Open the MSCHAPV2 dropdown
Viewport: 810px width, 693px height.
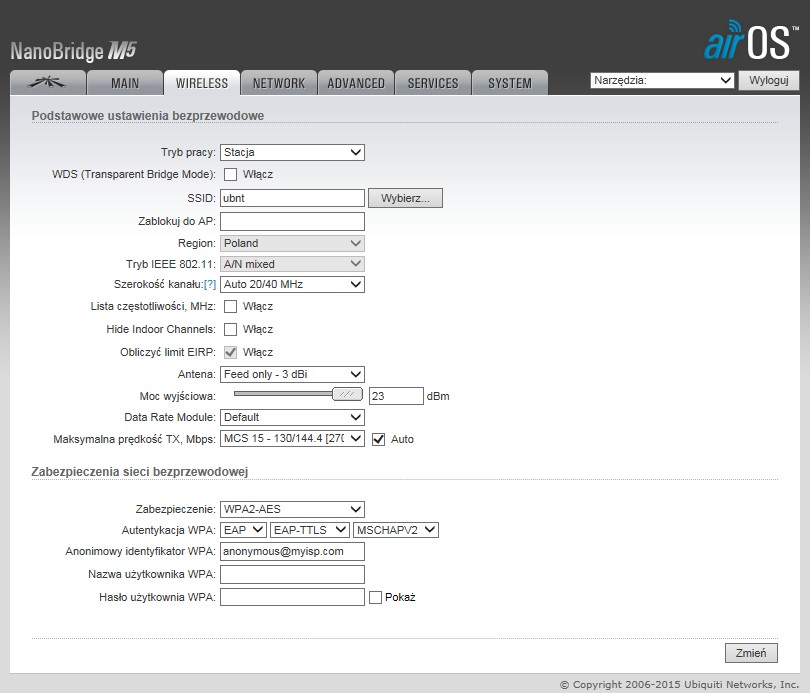[x=396, y=530]
